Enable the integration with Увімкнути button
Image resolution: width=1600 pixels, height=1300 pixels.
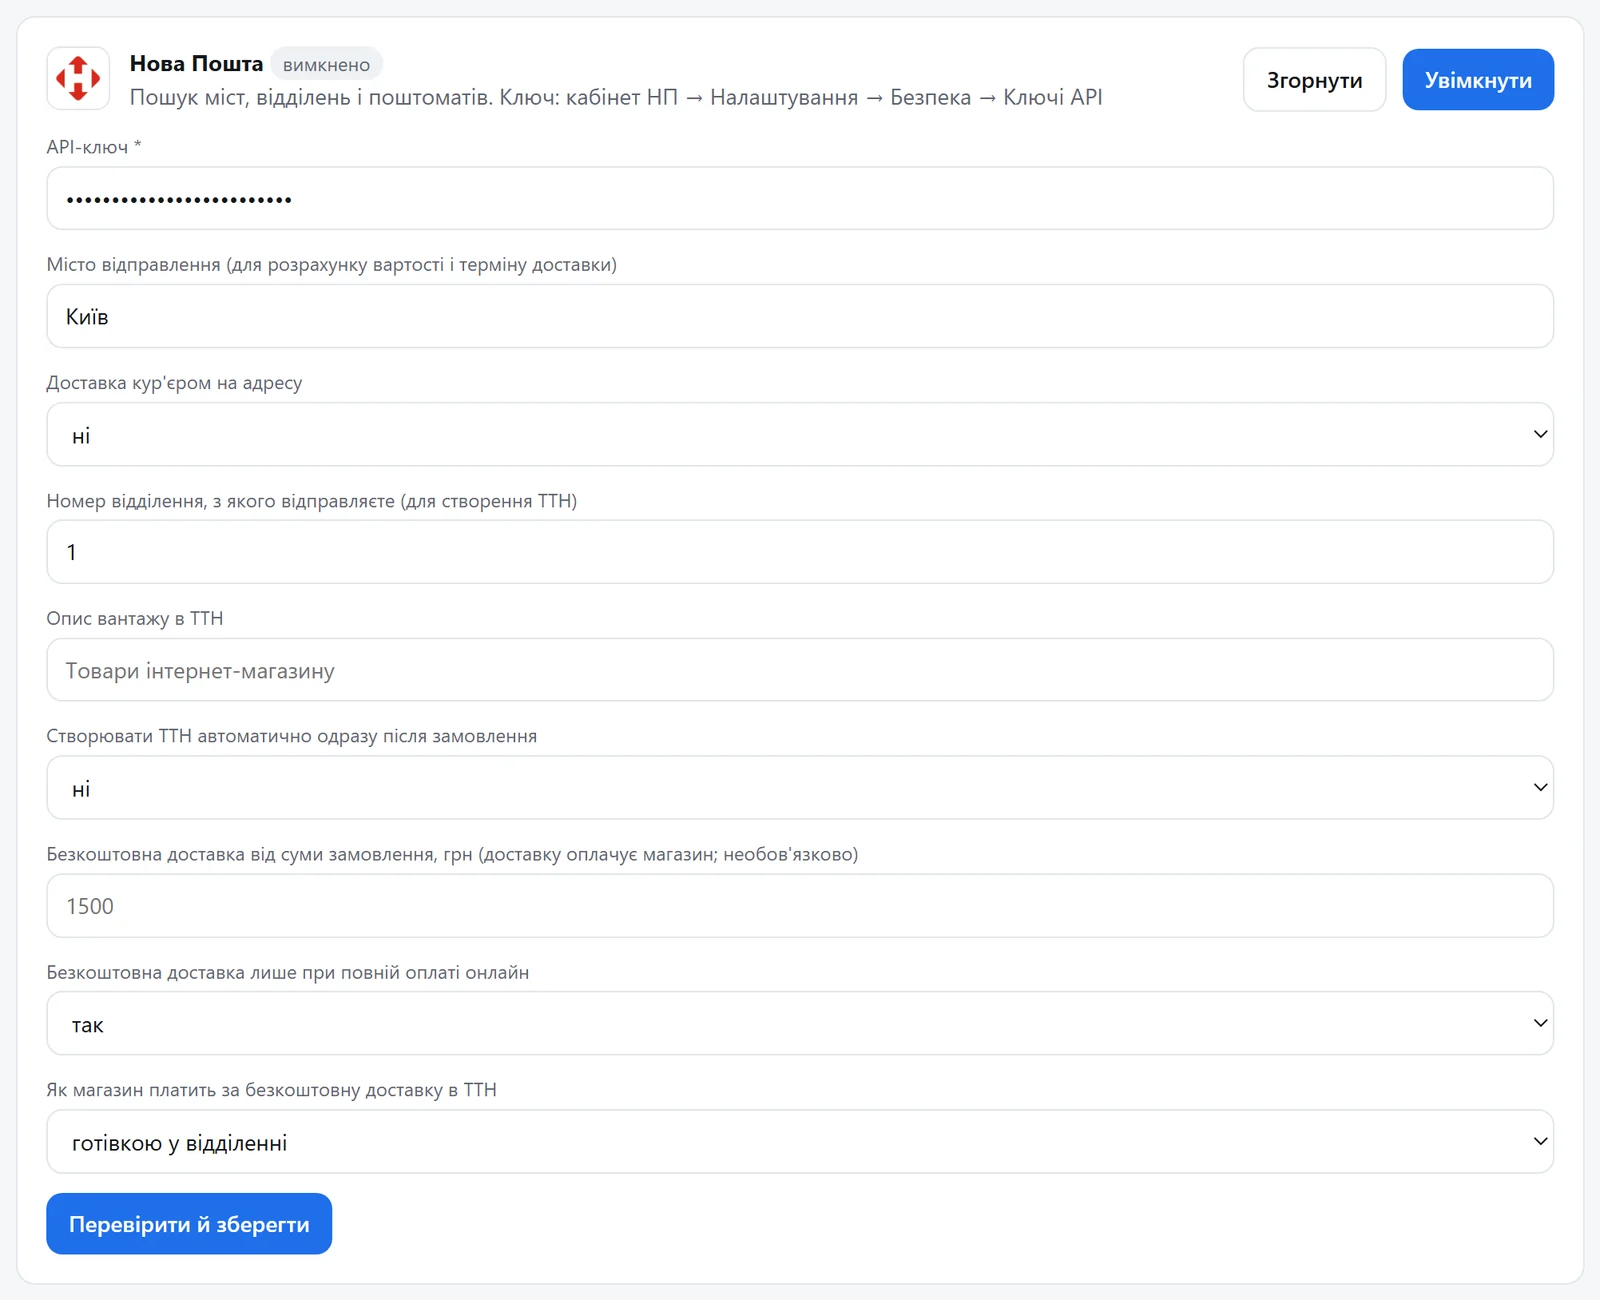[x=1478, y=80]
